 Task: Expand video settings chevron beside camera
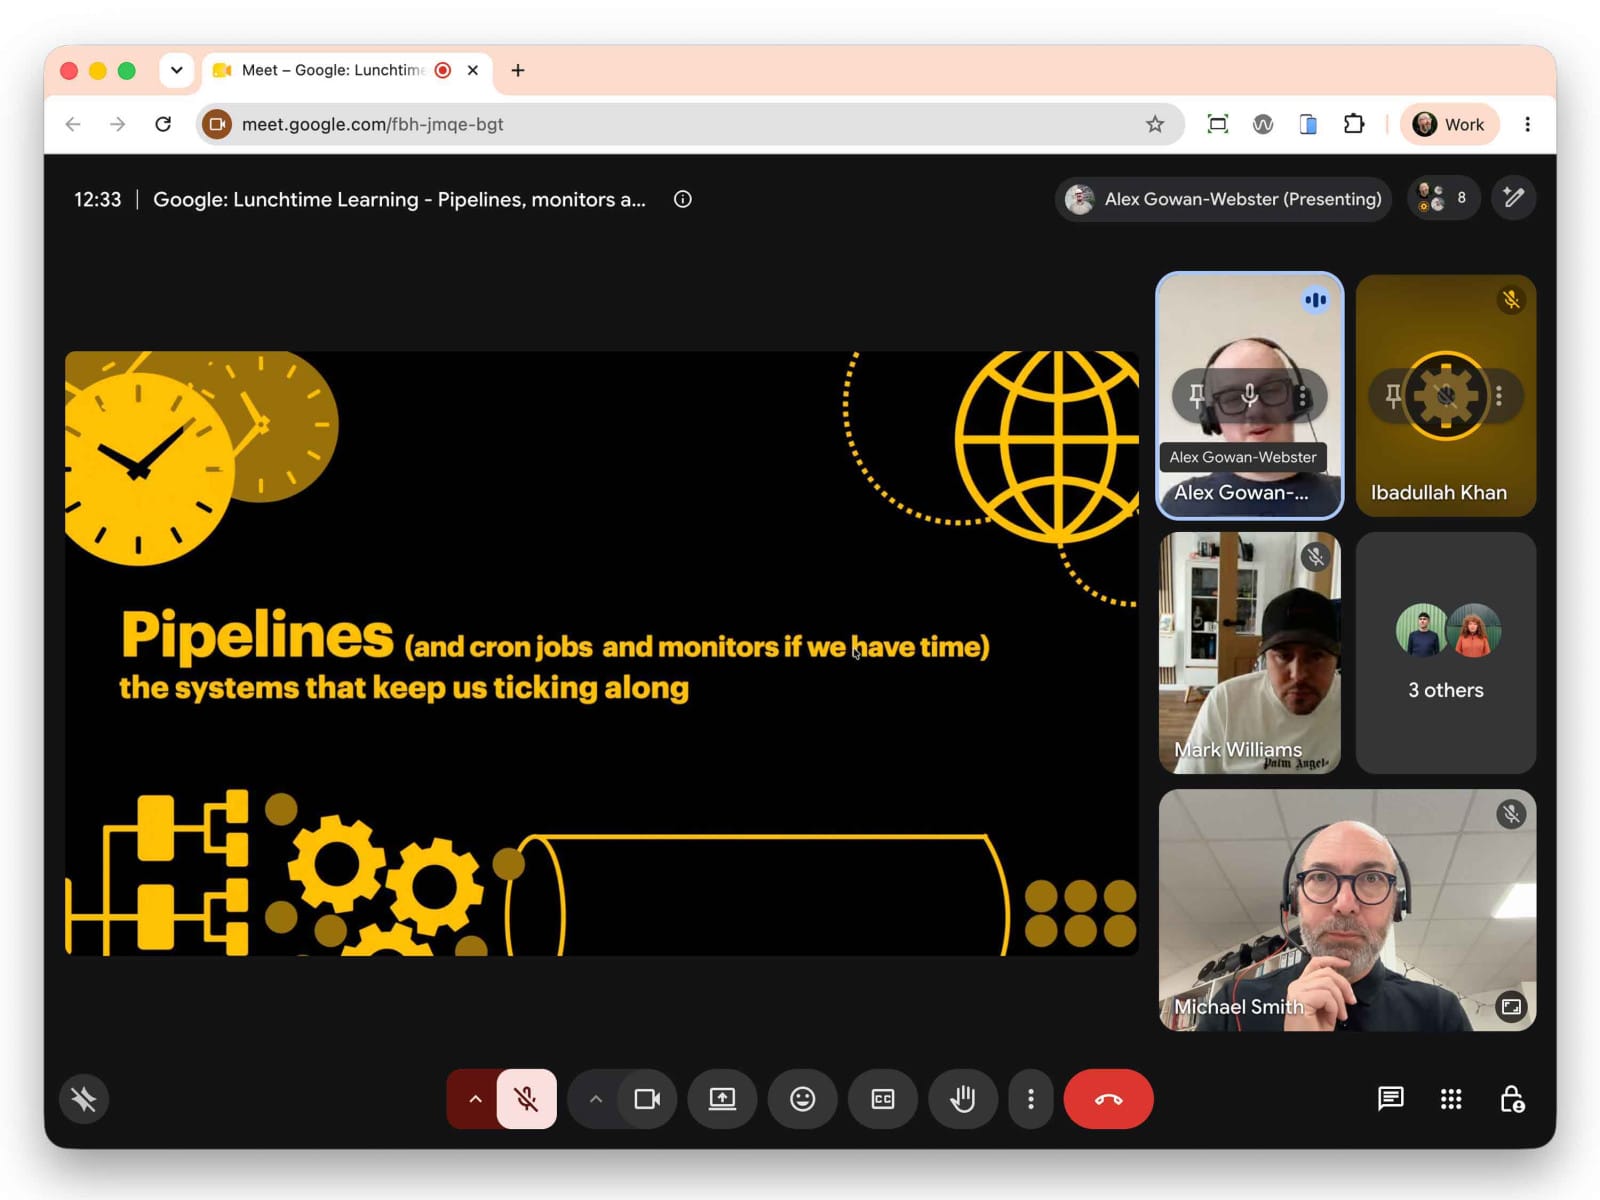pos(596,1099)
